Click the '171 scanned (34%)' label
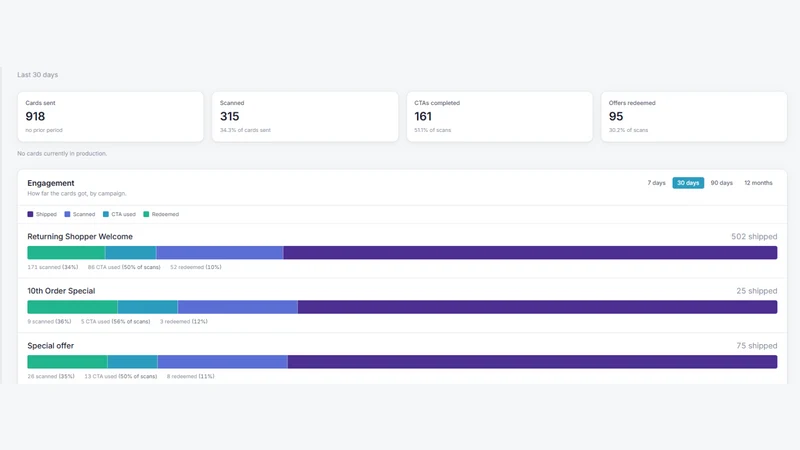Image resolution: width=800 pixels, height=450 pixels. (53, 267)
